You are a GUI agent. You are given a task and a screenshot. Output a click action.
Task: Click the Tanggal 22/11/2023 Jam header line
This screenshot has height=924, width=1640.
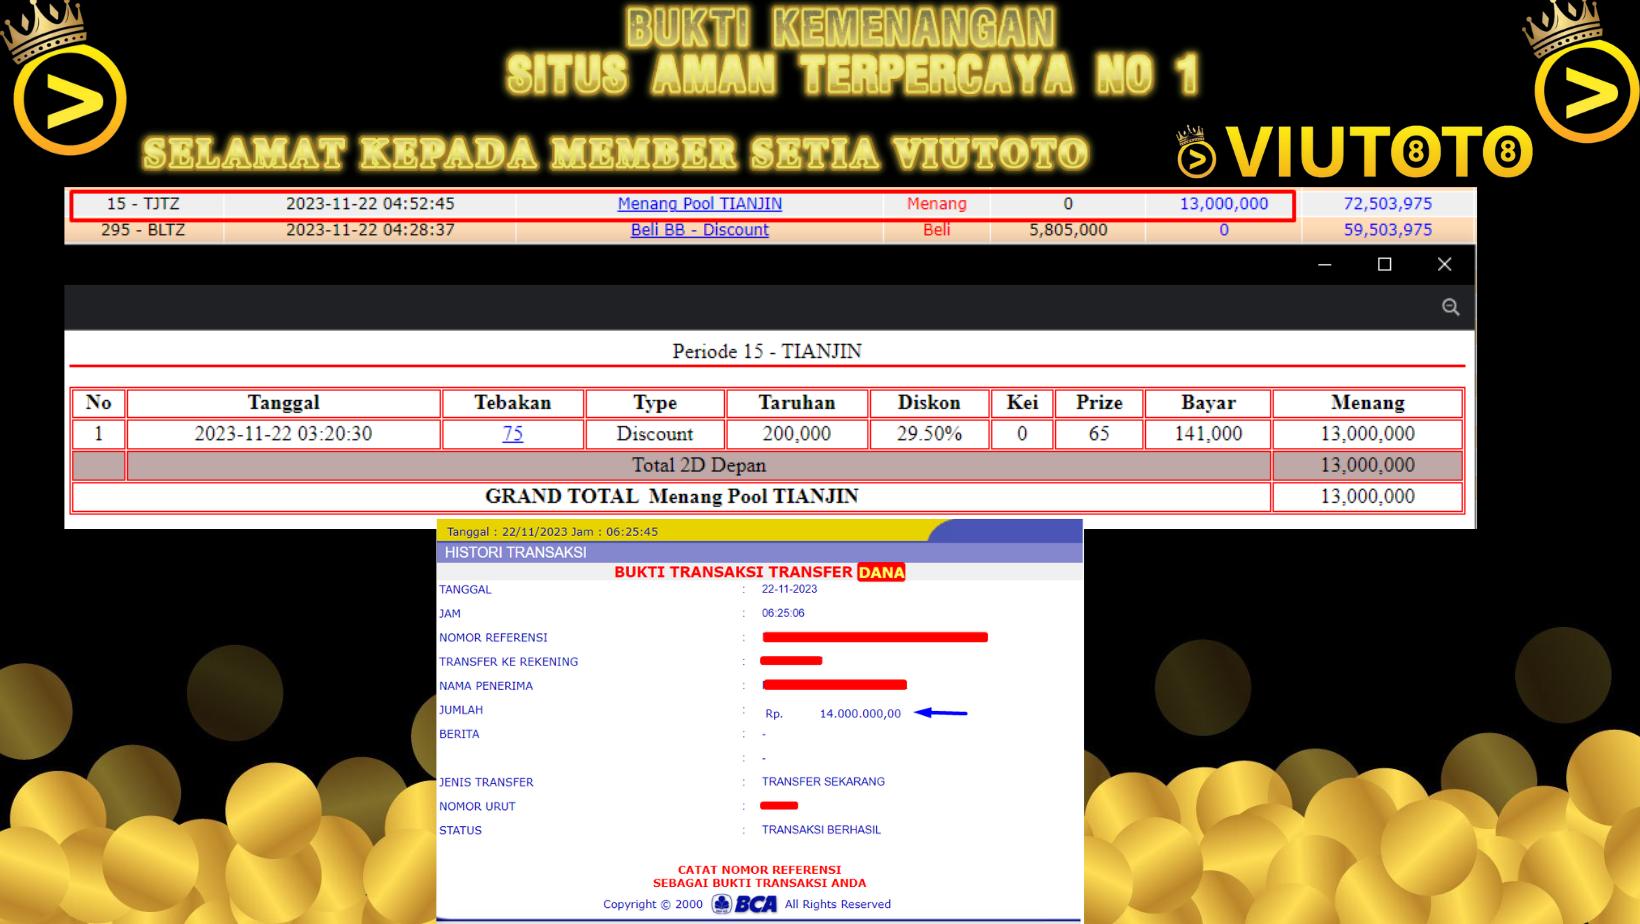[x=552, y=532]
